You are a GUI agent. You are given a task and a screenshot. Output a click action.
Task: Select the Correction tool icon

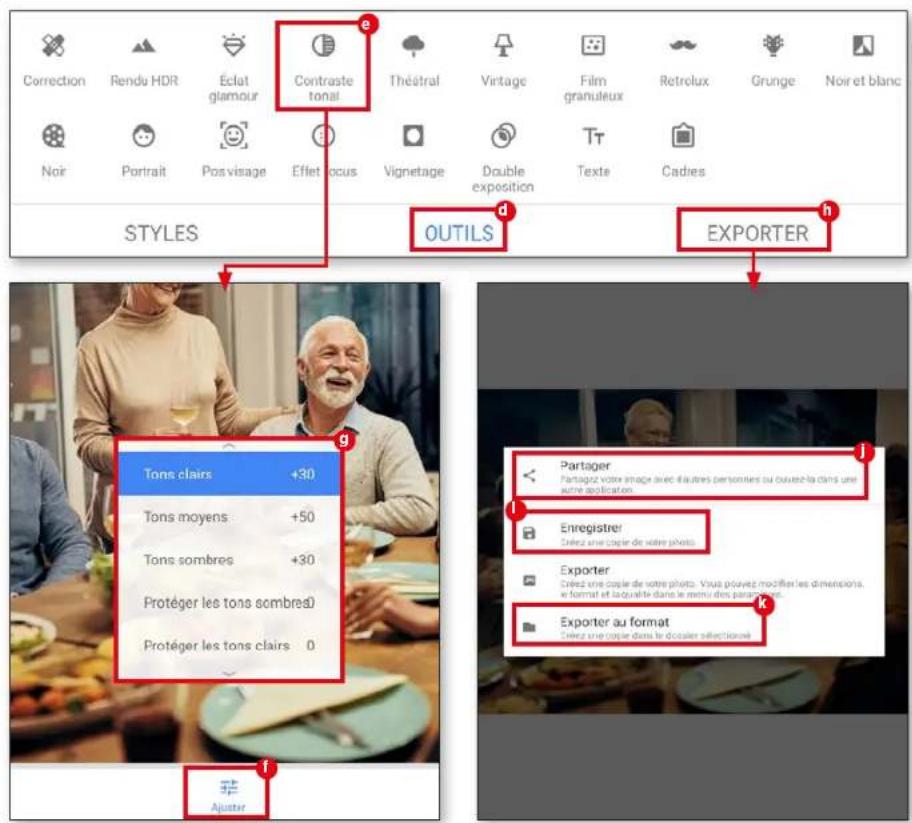54,45
